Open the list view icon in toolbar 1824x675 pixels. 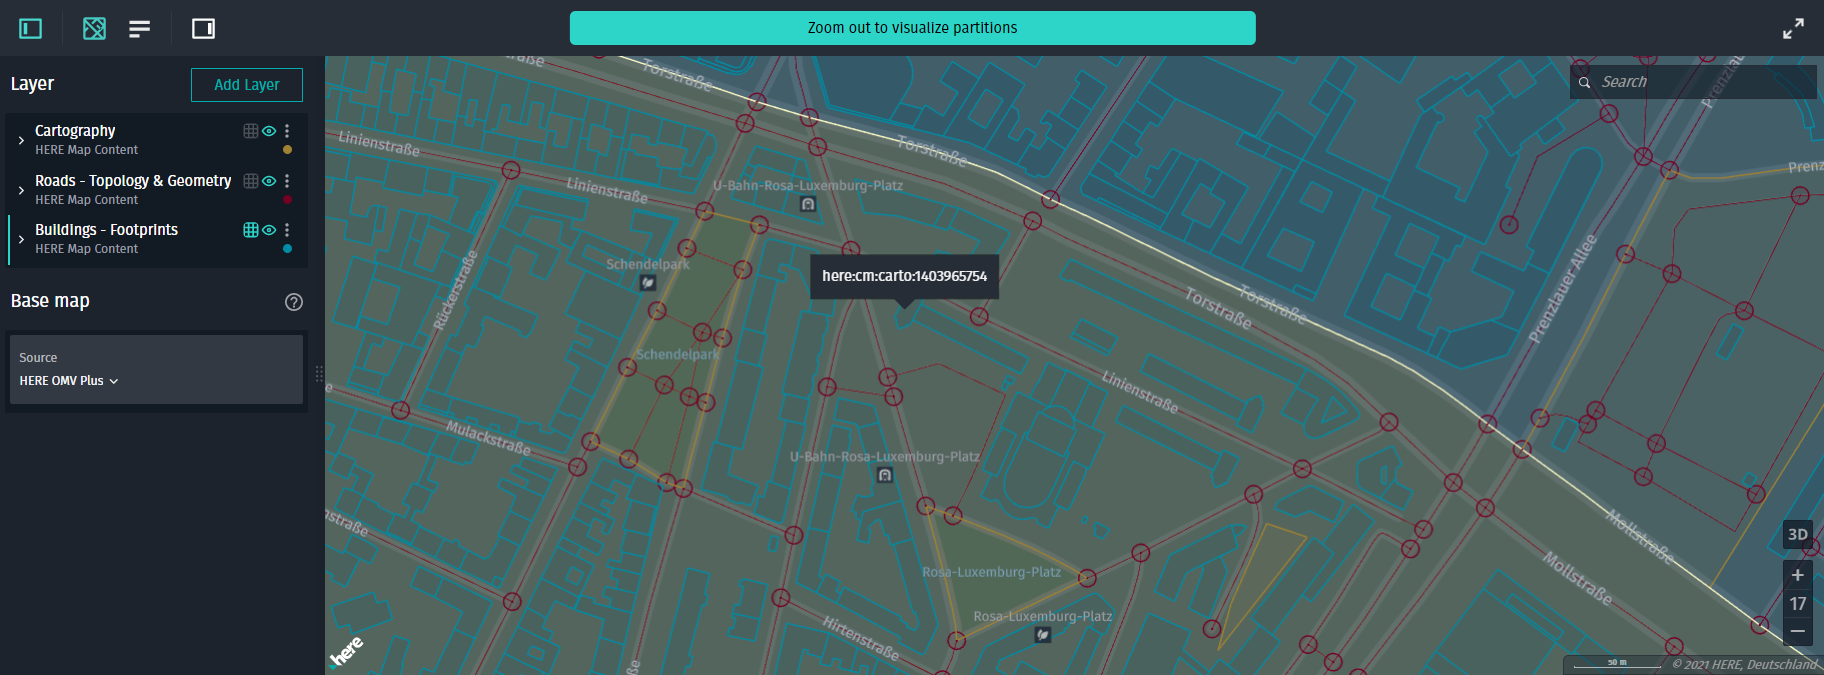tap(140, 29)
